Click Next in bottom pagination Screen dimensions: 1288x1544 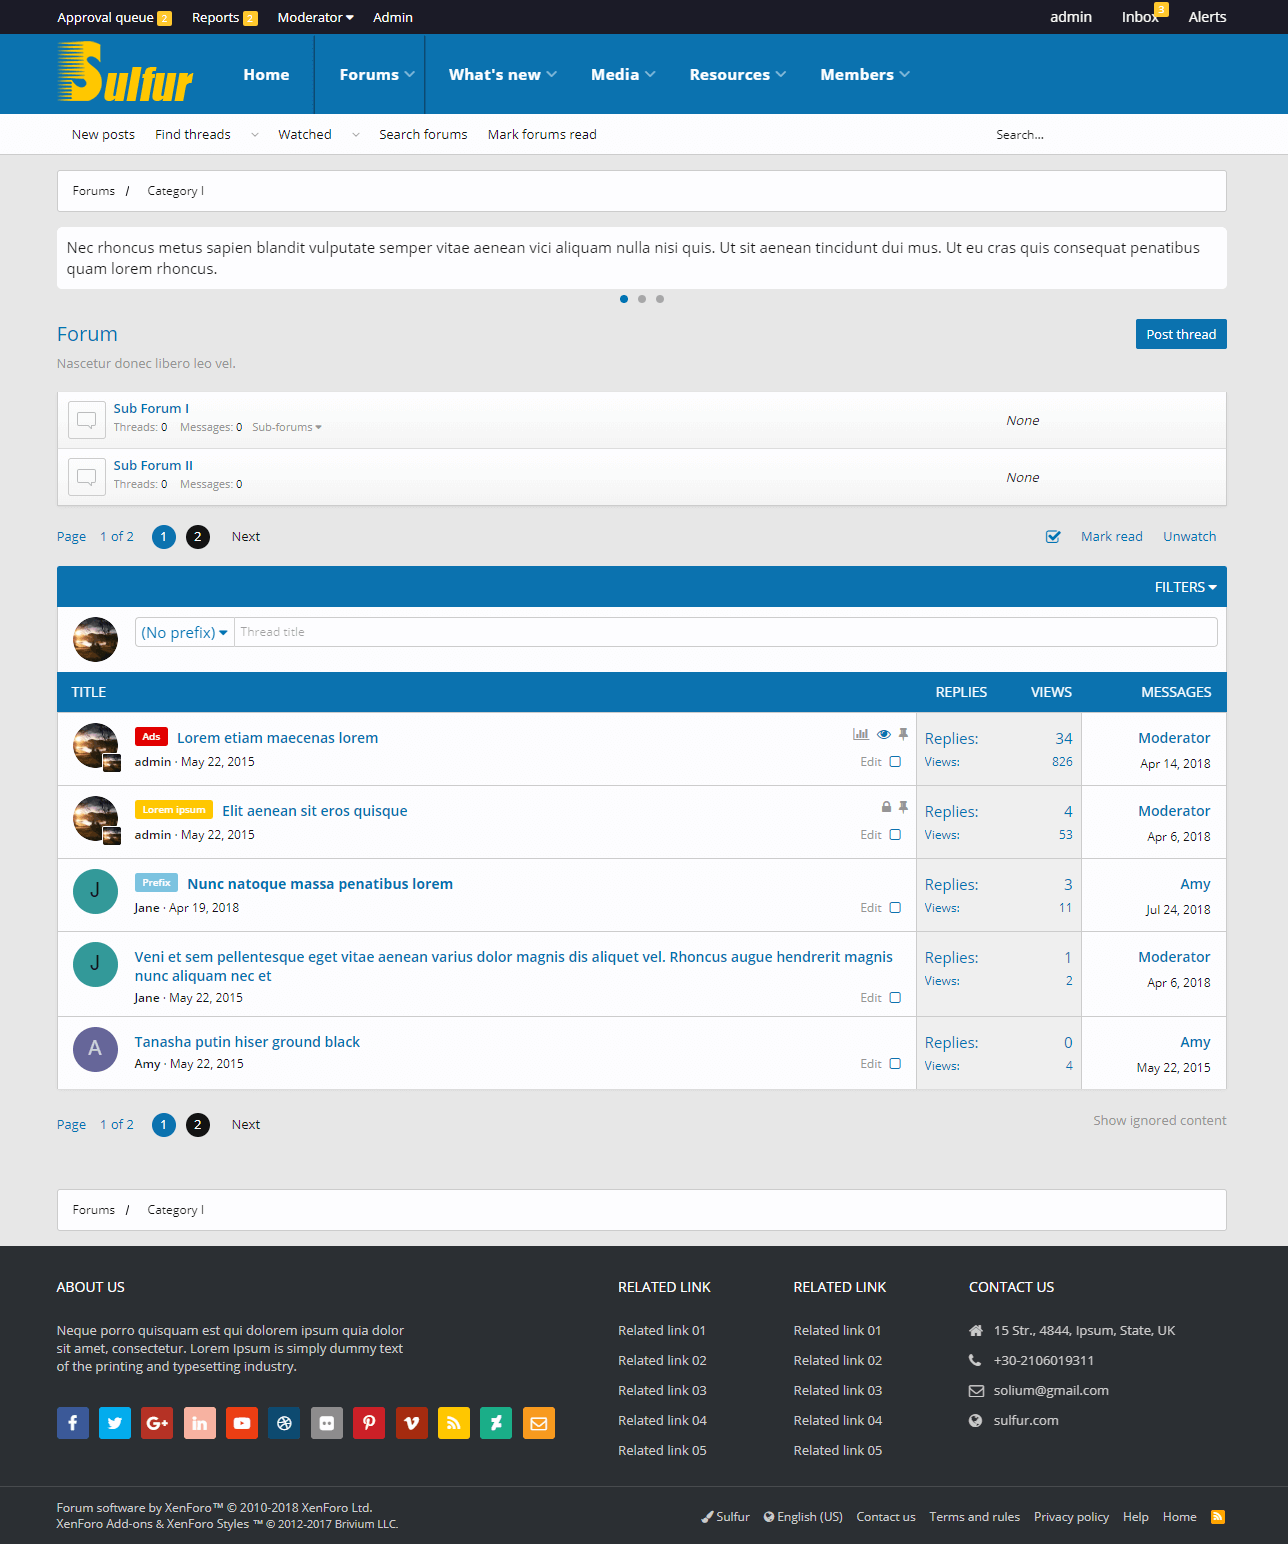pyautogui.click(x=246, y=1125)
